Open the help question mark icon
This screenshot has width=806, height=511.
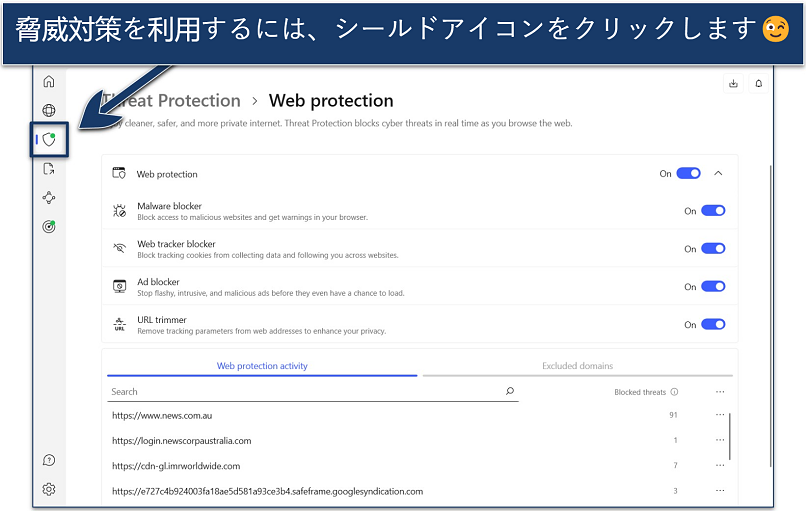click(49, 460)
